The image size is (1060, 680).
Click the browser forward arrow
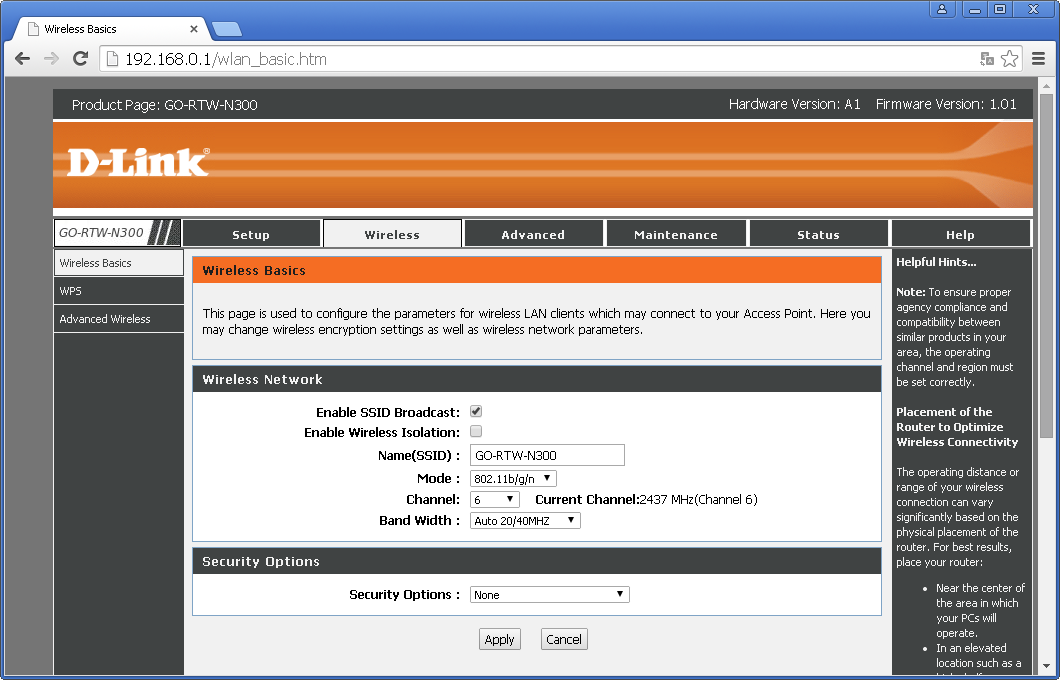(x=51, y=59)
